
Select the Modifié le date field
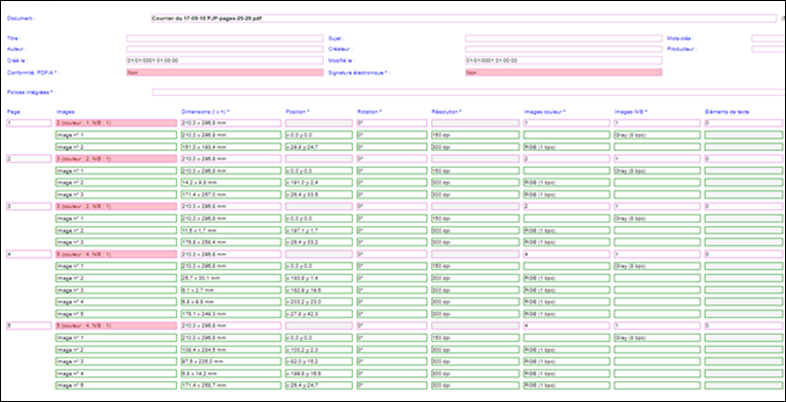click(560, 60)
